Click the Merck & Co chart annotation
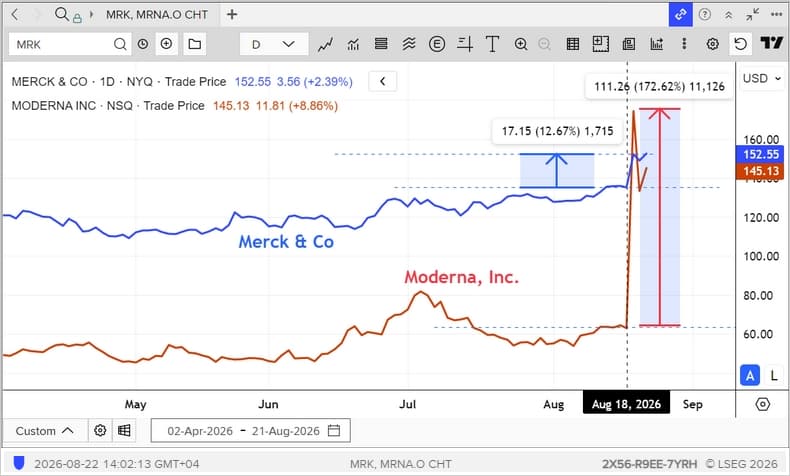The image size is (790, 476). [x=286, y=242]
